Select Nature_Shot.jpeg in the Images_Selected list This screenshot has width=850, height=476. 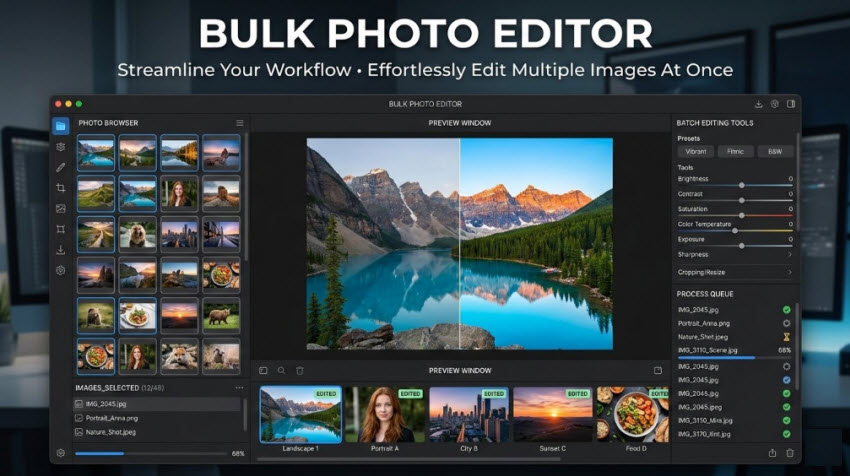pyautogui.click(x=157, y=432)
